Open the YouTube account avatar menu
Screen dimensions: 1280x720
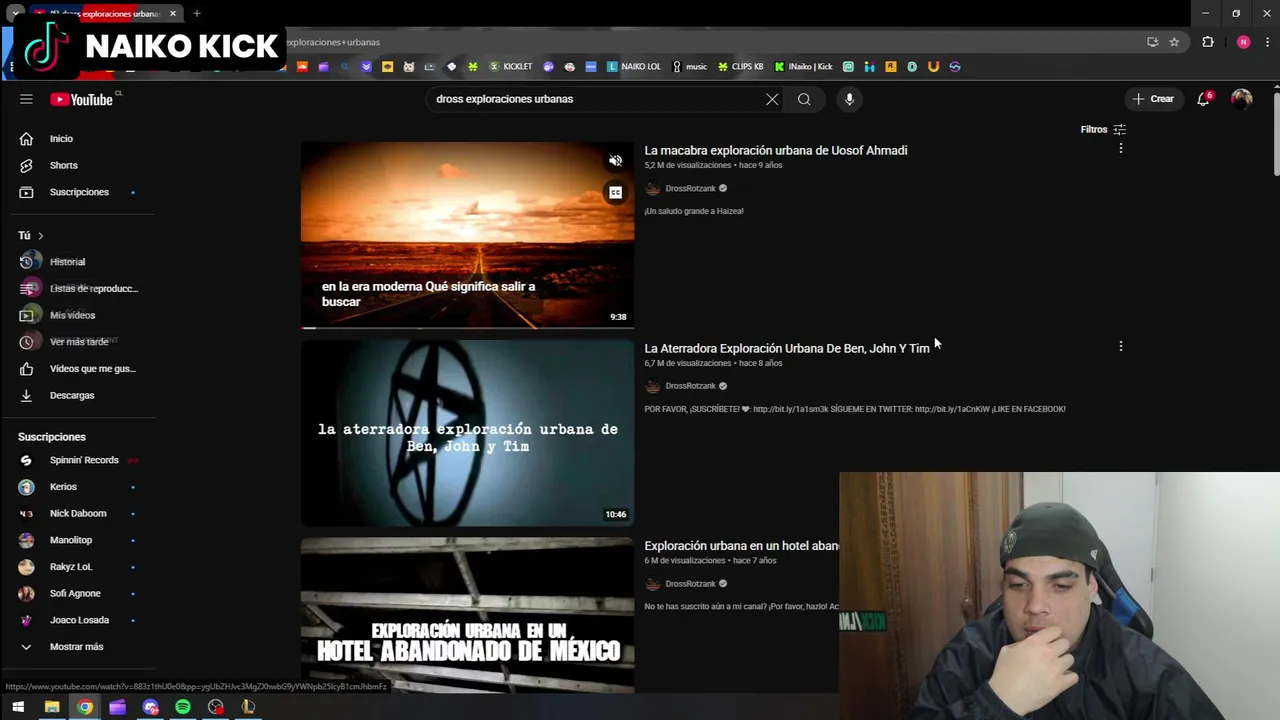(1241, 99)
